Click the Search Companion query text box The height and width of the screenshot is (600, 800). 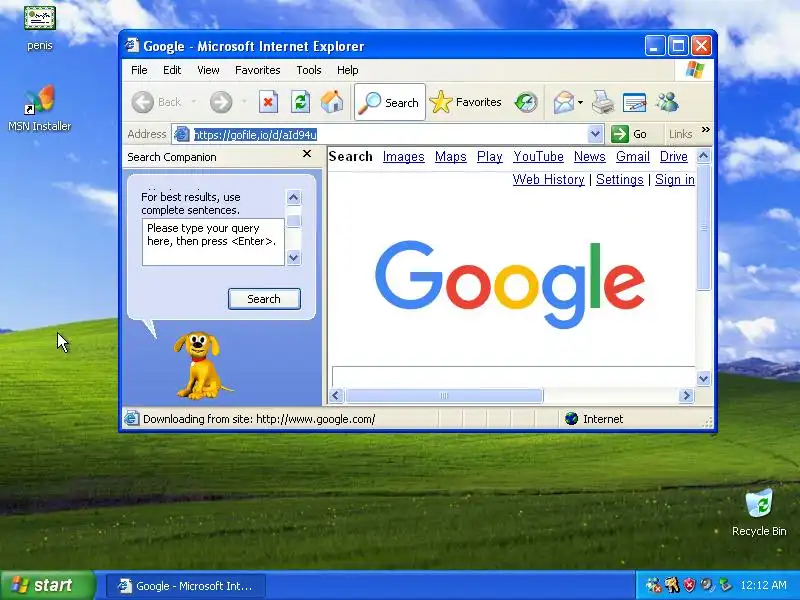[x=213, y=242]
